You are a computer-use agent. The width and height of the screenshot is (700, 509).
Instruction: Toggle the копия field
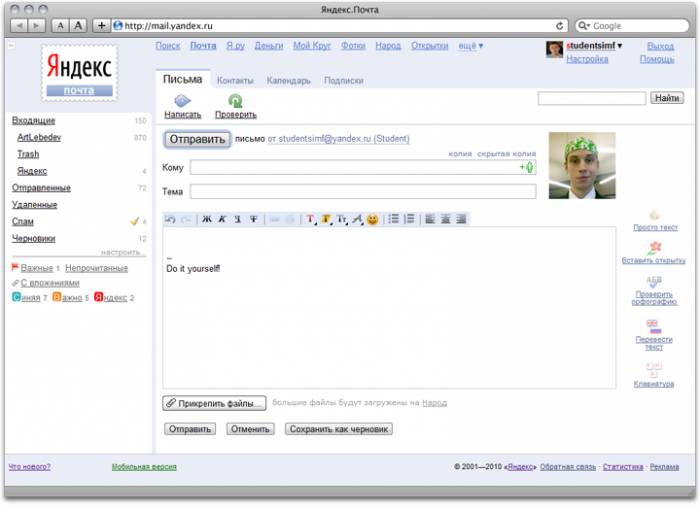pos(460,154)
